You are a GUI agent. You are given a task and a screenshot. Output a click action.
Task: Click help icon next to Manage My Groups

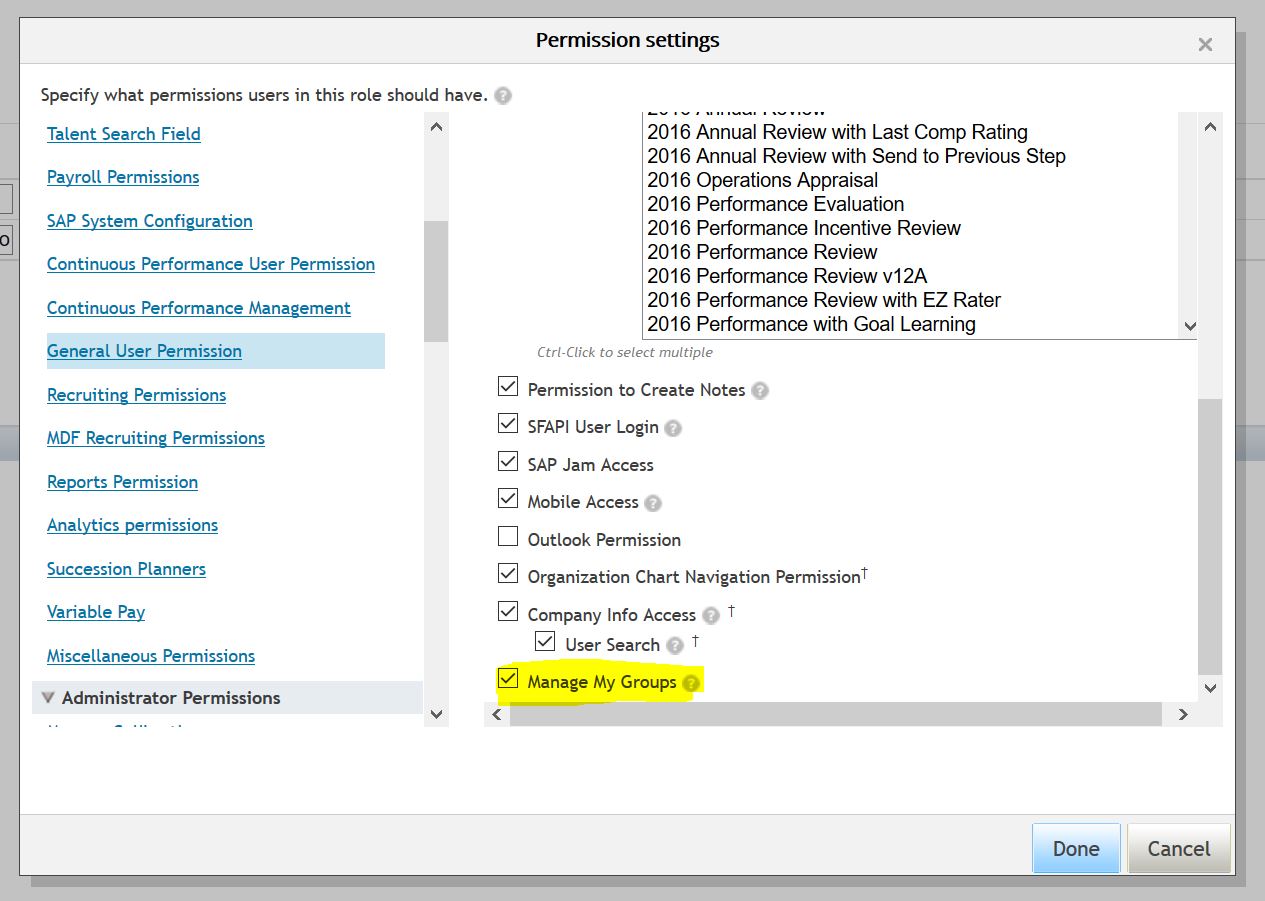[691, 684]
